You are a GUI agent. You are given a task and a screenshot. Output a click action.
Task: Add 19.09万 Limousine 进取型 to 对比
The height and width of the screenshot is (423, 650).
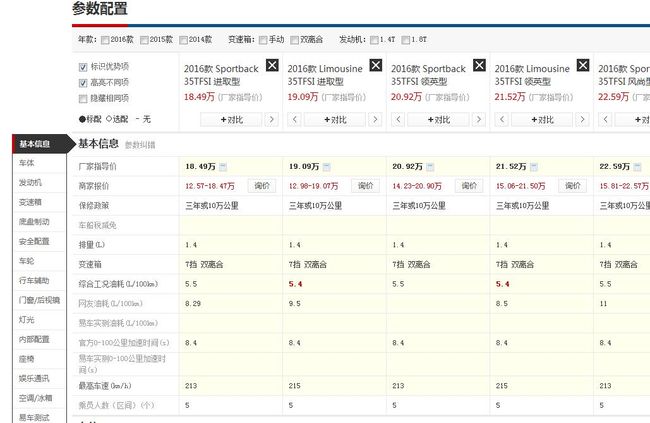pyautogui.click(x=335, y=119)
